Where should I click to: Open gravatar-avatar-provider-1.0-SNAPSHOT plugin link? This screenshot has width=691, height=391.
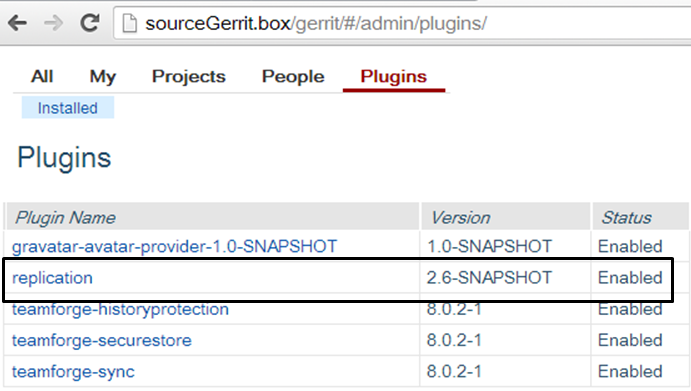tap(175, 246)
